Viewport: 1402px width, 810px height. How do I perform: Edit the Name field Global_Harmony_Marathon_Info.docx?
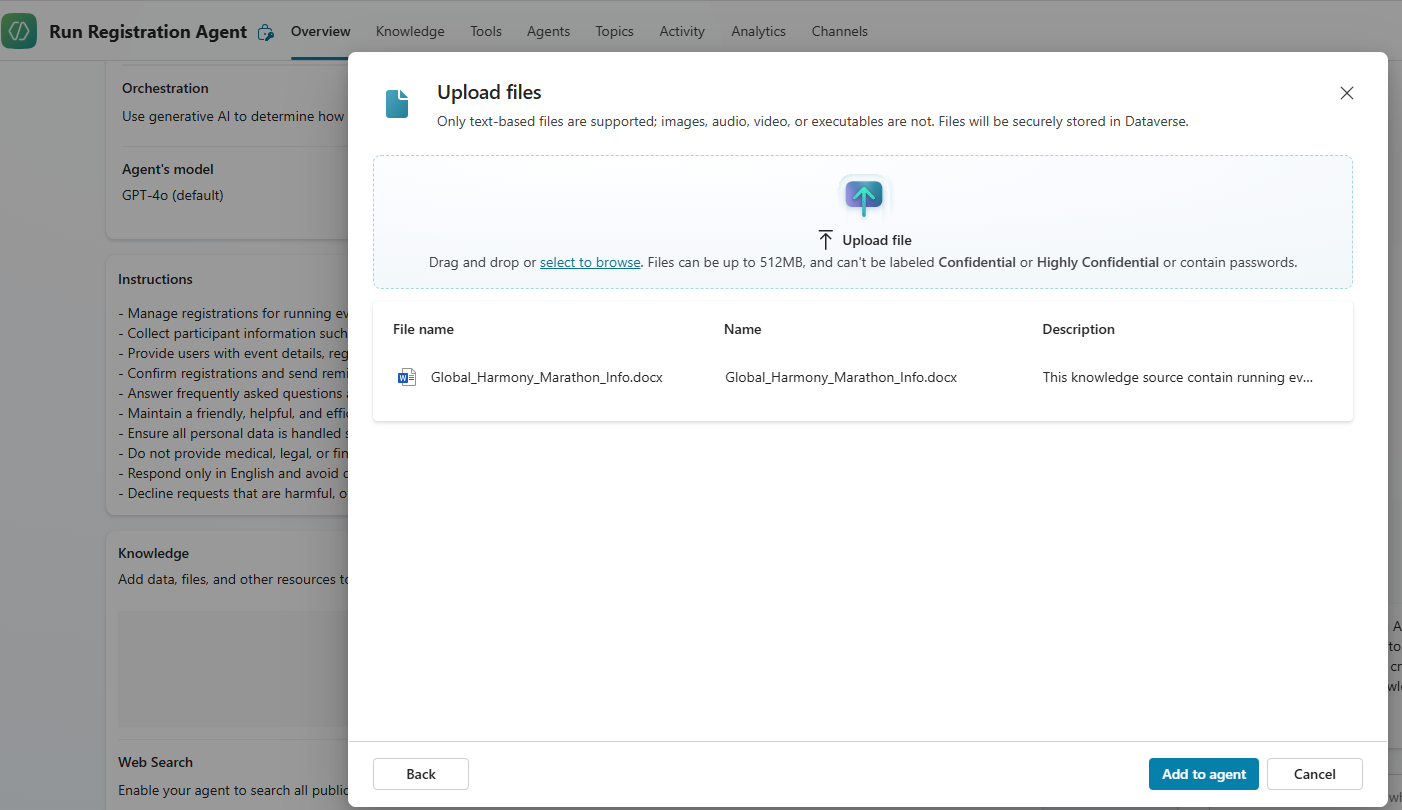840,377
